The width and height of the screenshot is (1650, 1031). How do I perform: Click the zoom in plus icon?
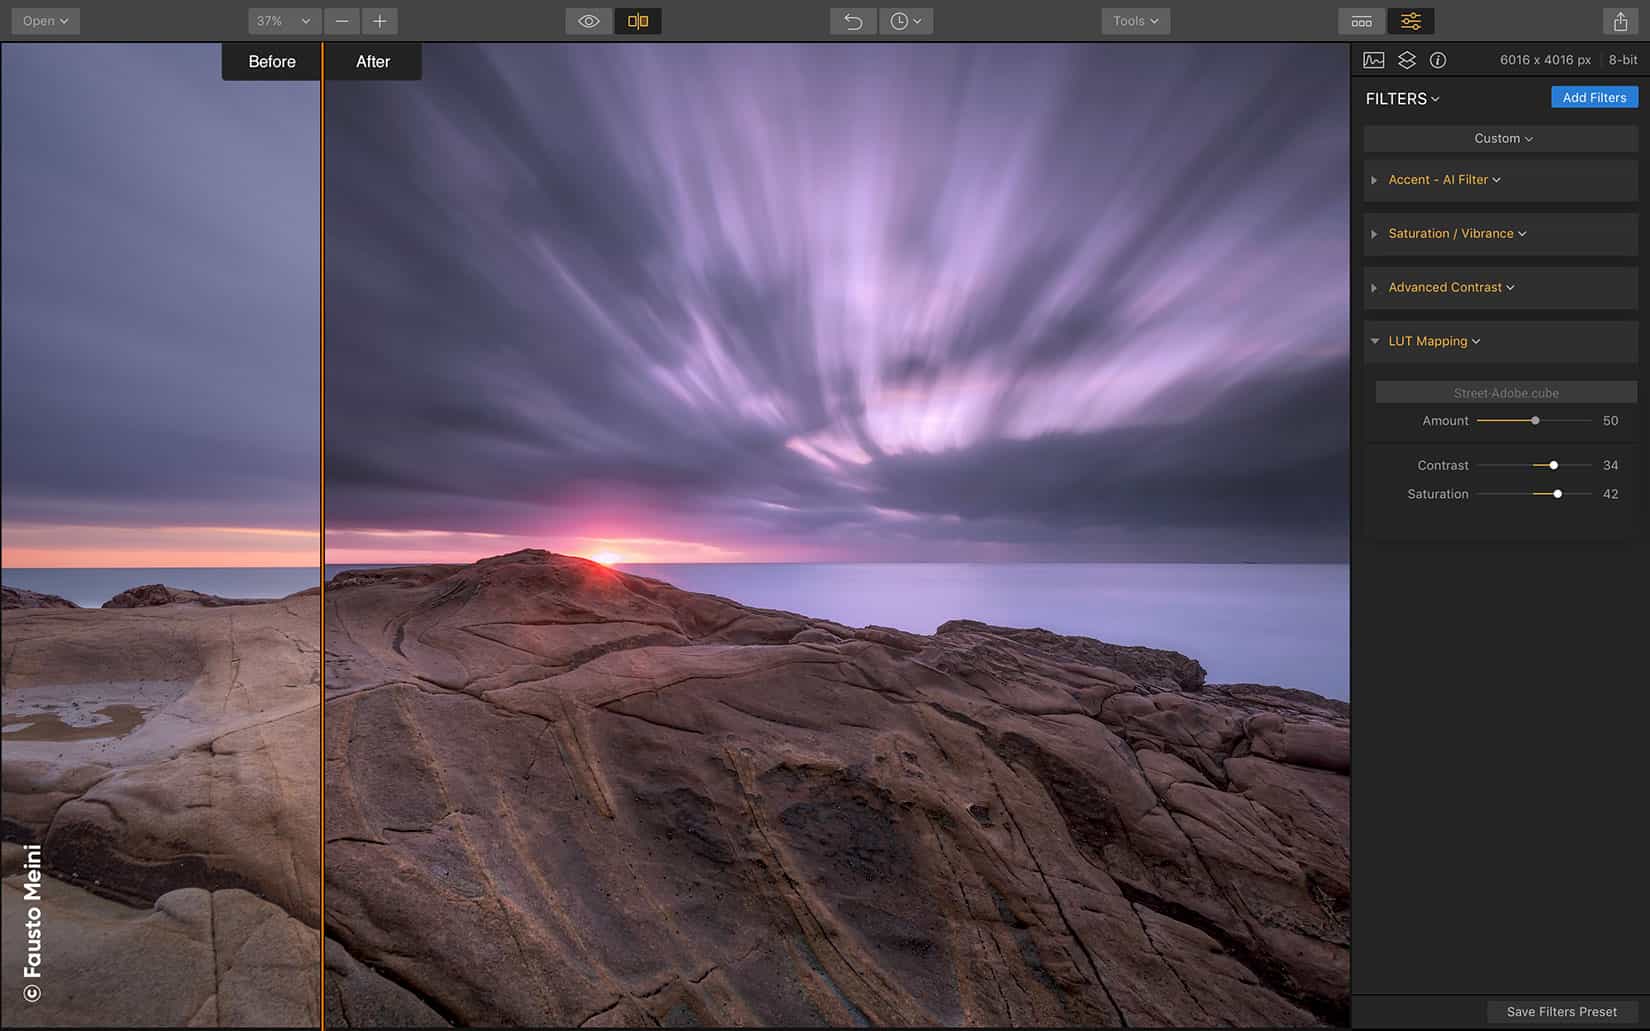[x=380, y=21]
